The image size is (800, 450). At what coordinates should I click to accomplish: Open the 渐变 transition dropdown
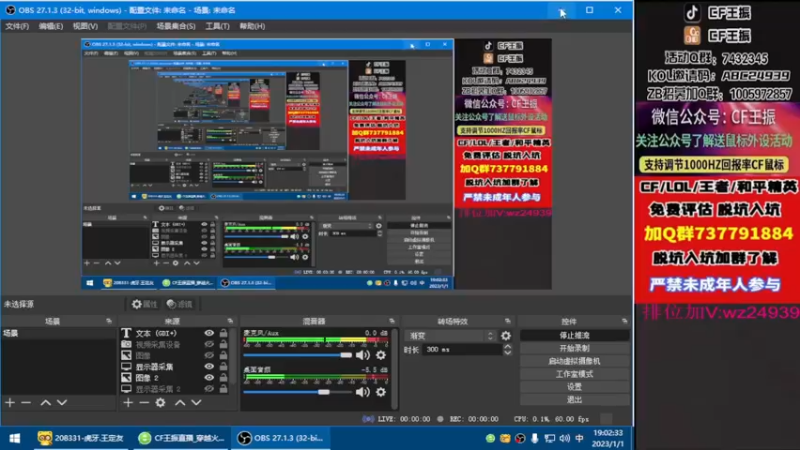451,336
